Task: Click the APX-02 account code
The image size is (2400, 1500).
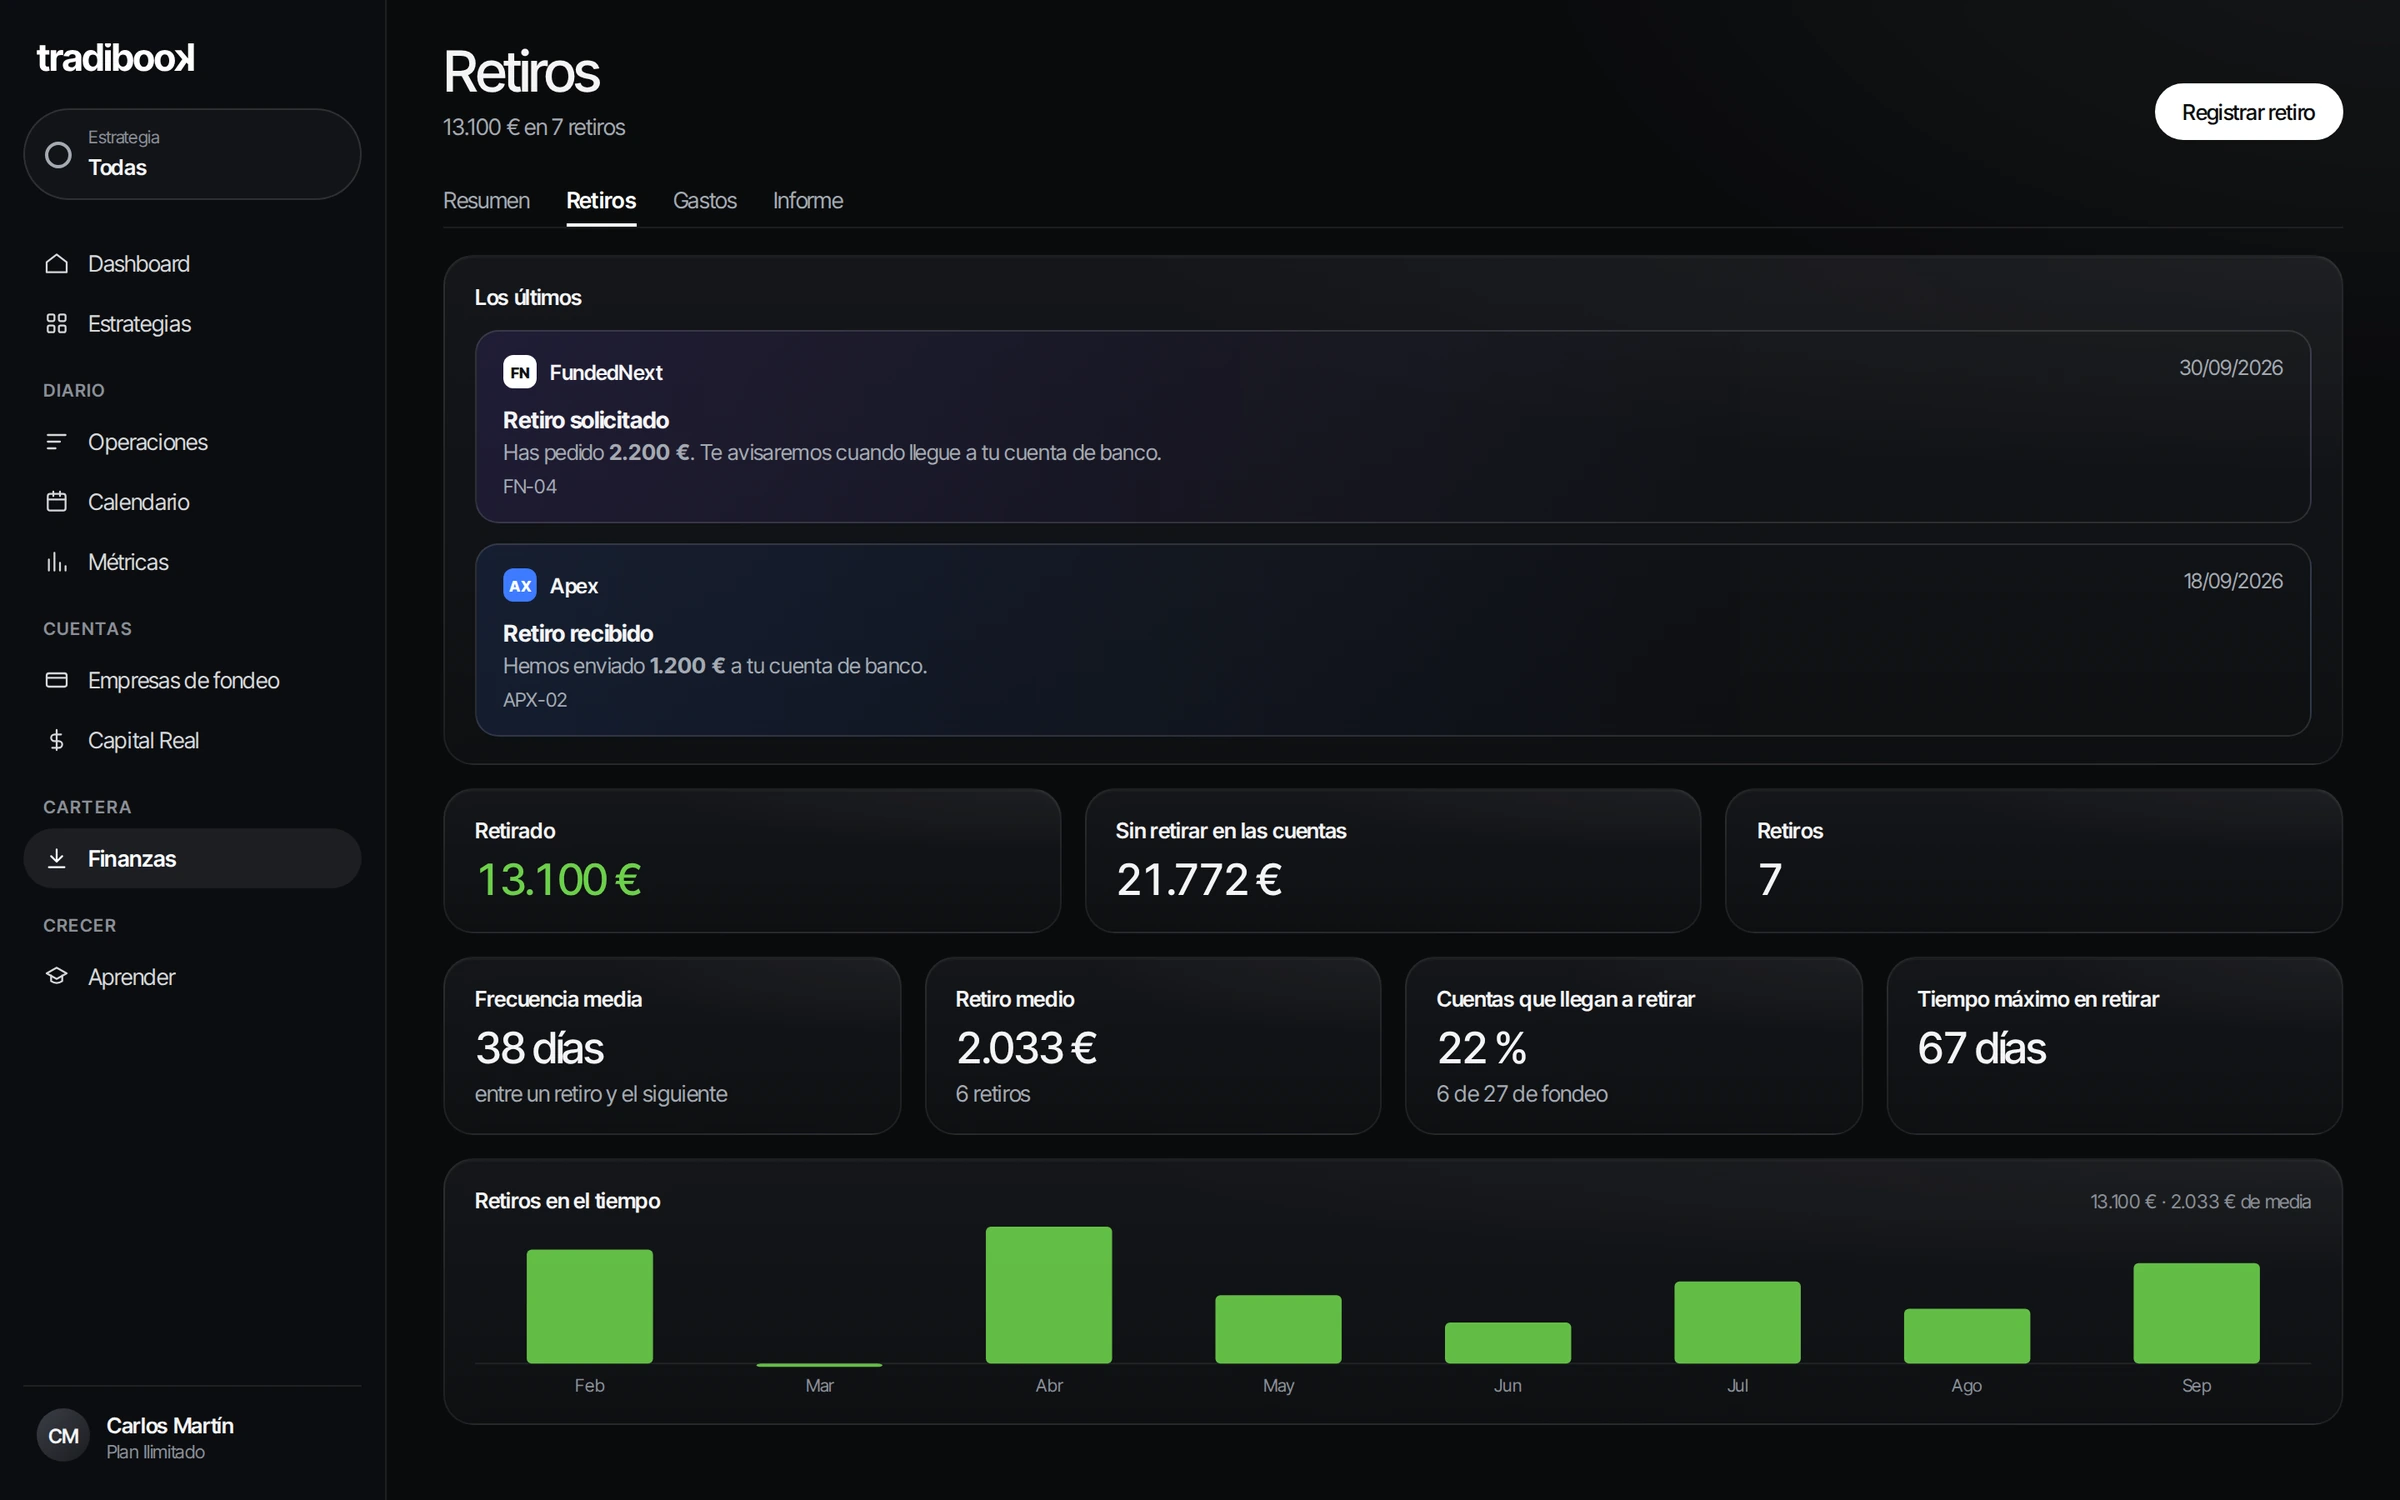Action: pyautogui.click(x=535, y=700)
